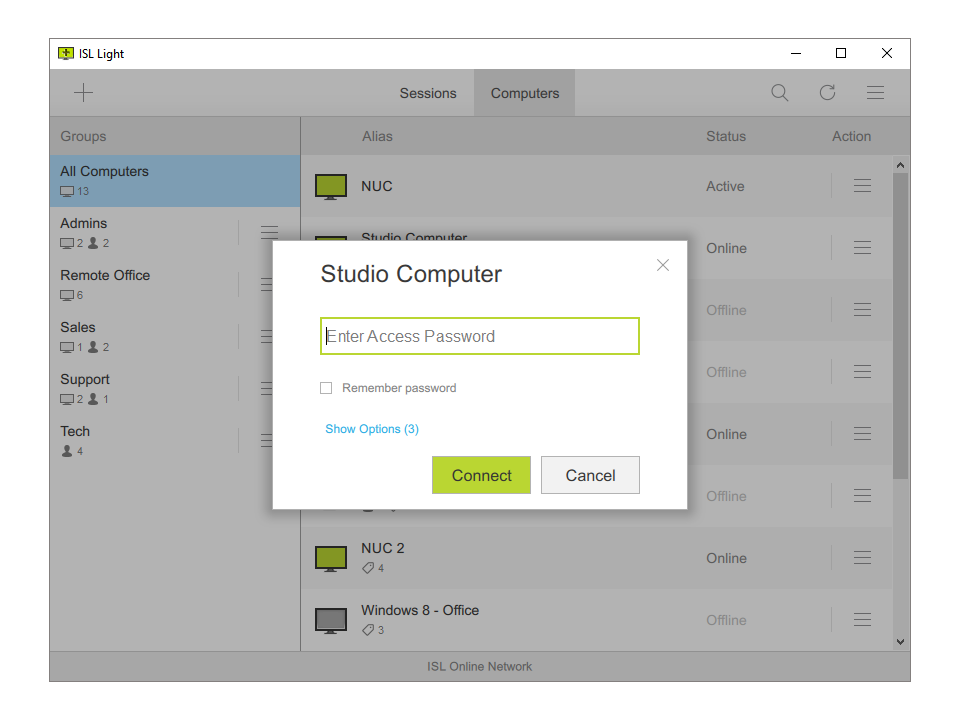Select the green computer icon next to NUC
This screenshot has height=720, width=960.
coord(330,186)
